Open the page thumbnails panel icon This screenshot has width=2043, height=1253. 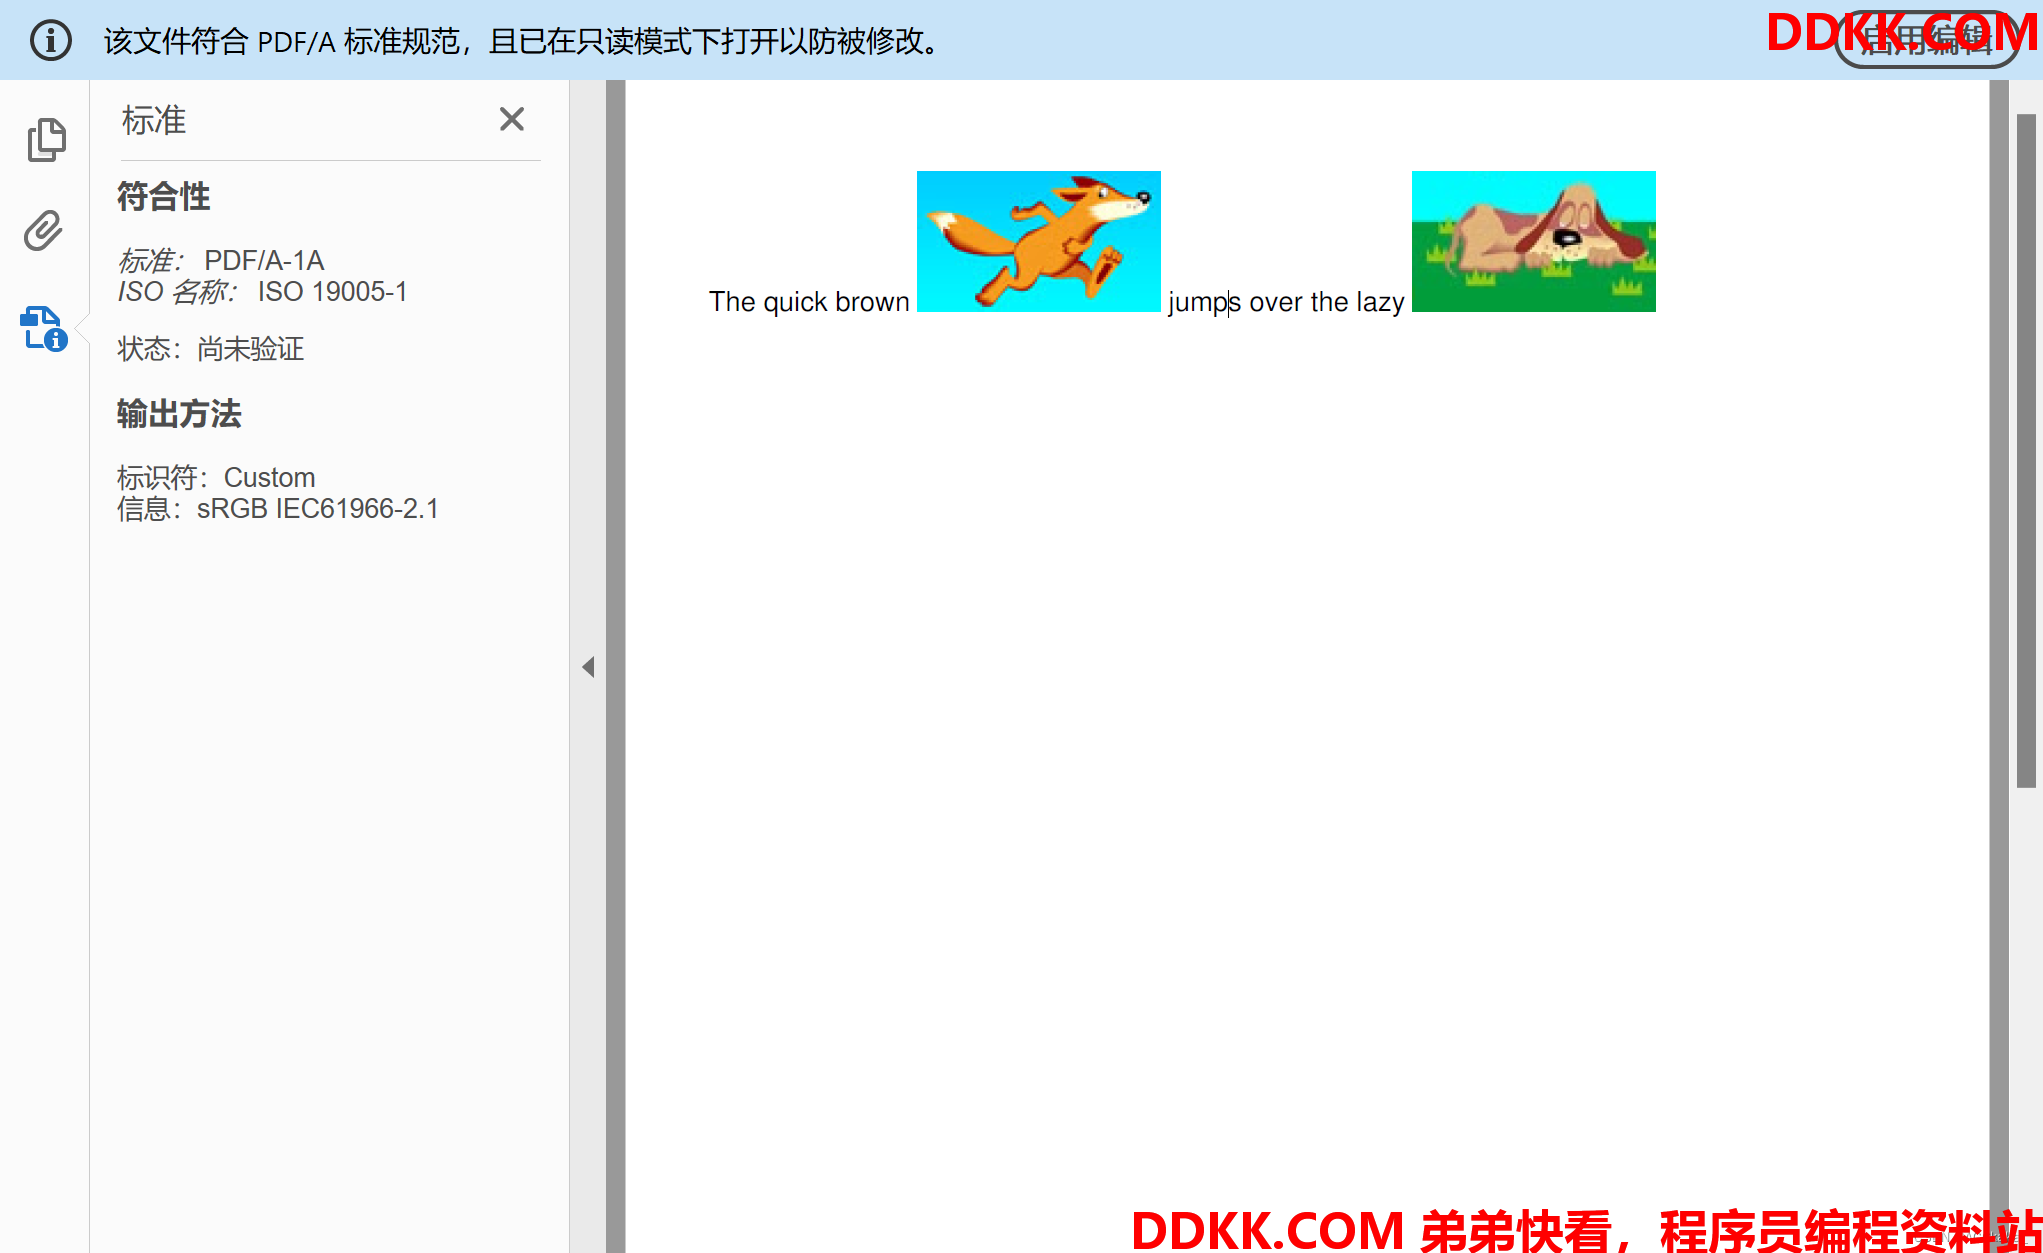click(46, 139)
